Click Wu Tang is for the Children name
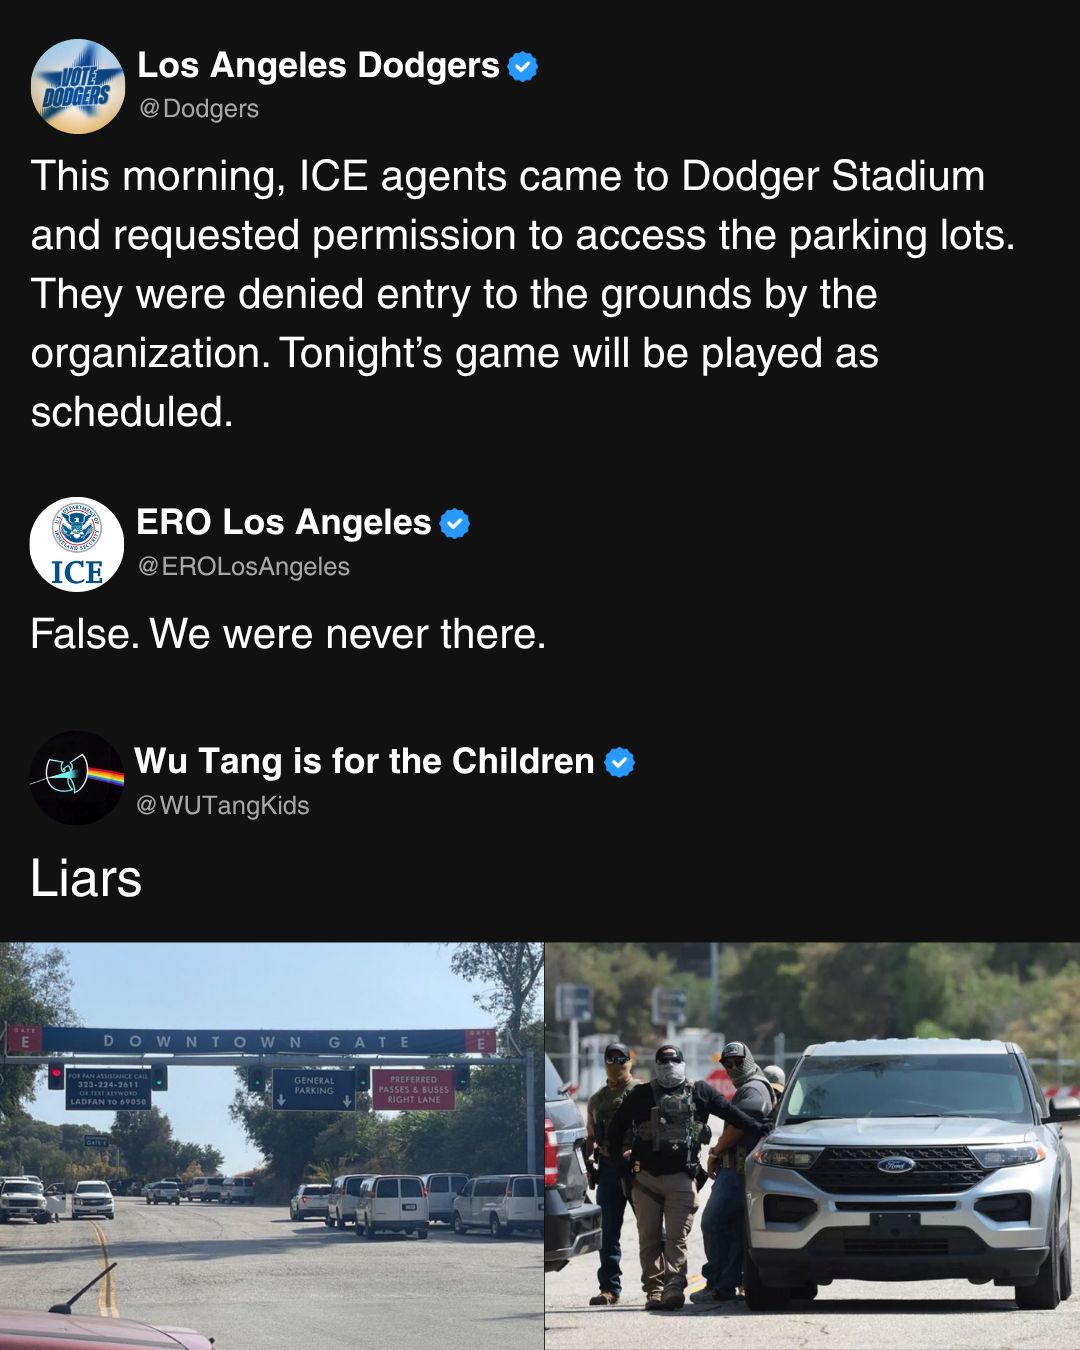The height and width of the screenshot is (1350, 1080). (365, 761)
